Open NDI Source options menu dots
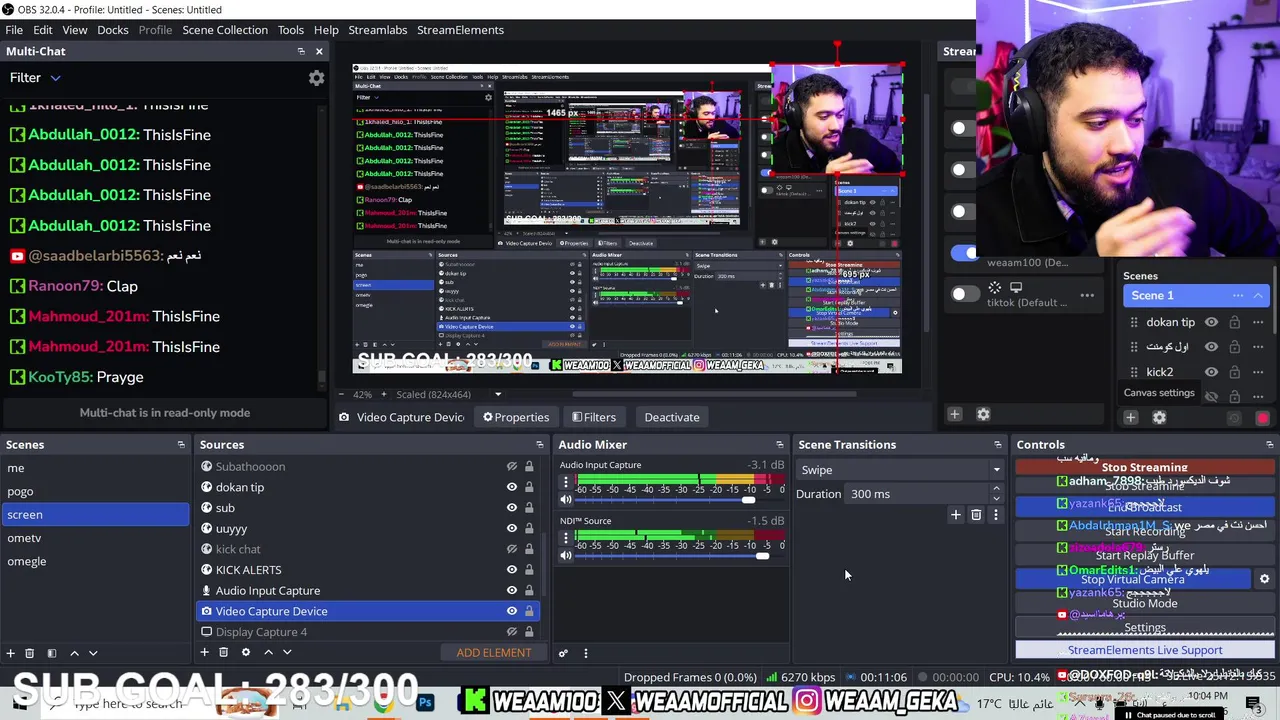The width and height of the screenshot is (1280, 720). (x=566, y=538)
